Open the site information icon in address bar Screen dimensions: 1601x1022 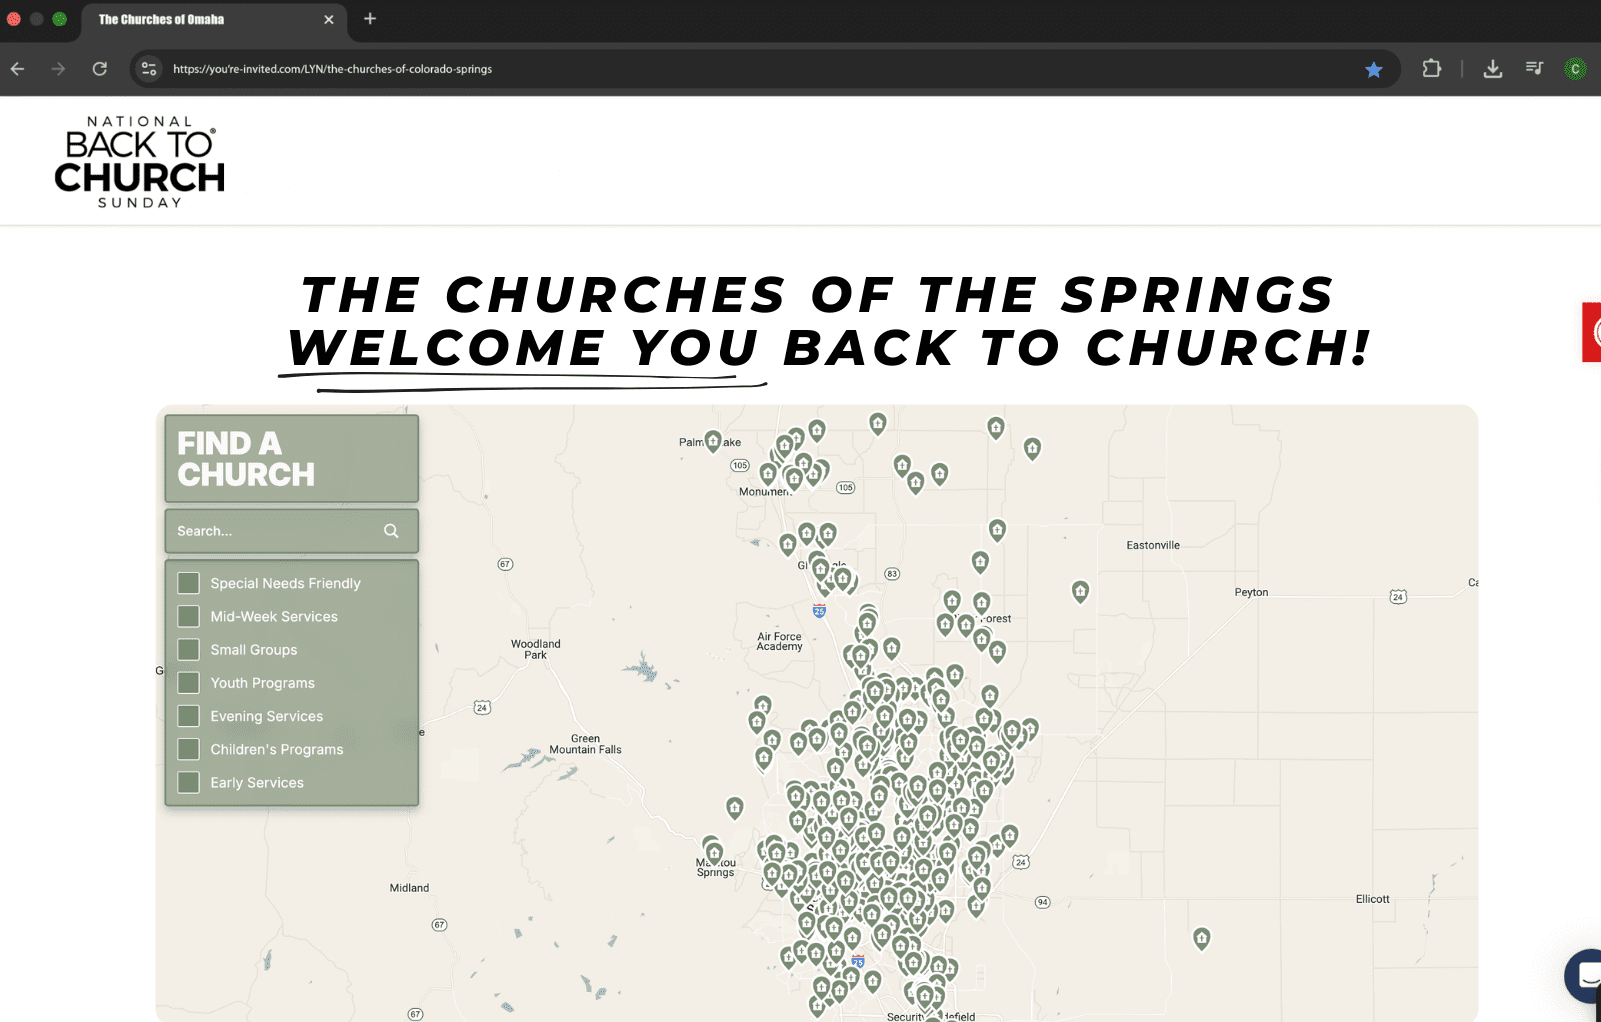tap(149, 69)
